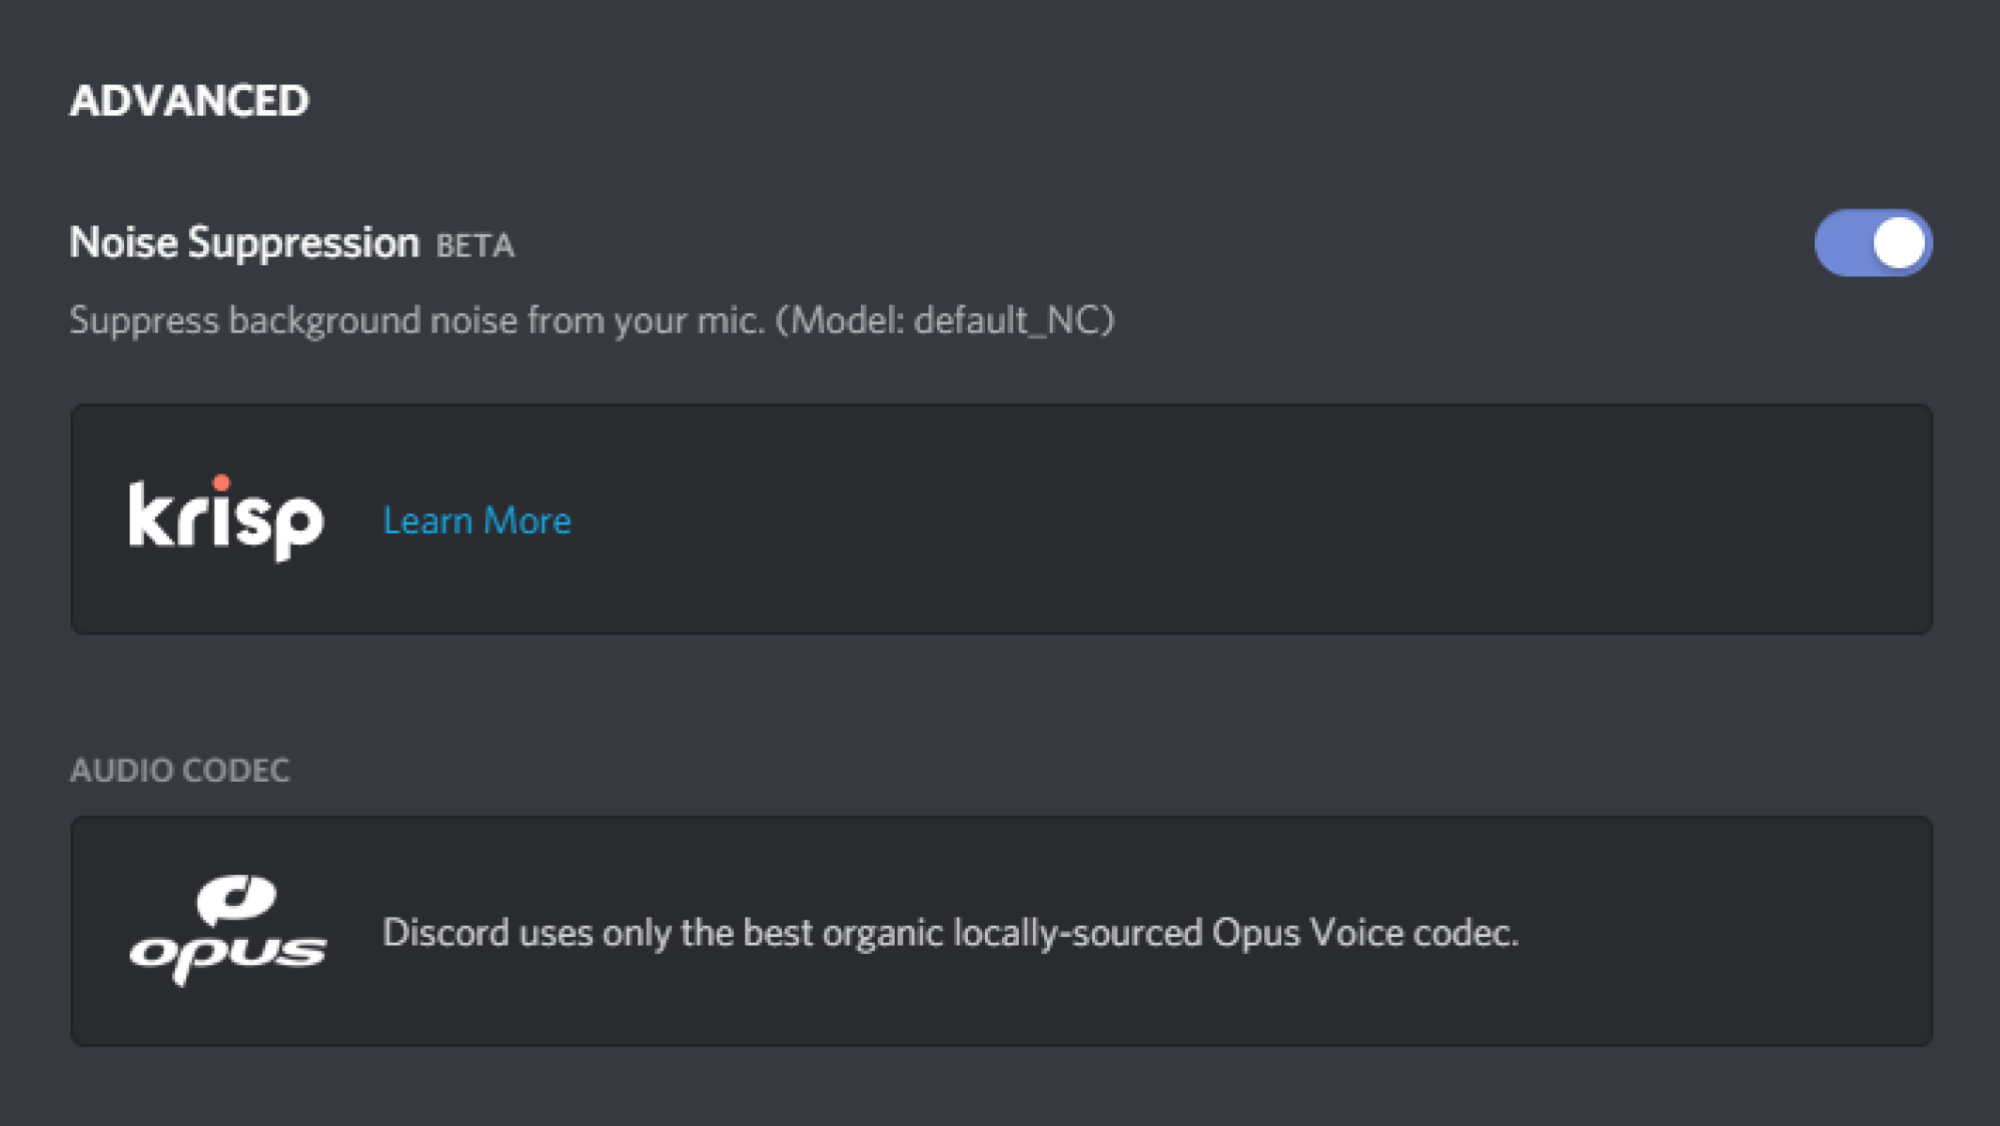Click the Noise Suppression label

point(244,244)
